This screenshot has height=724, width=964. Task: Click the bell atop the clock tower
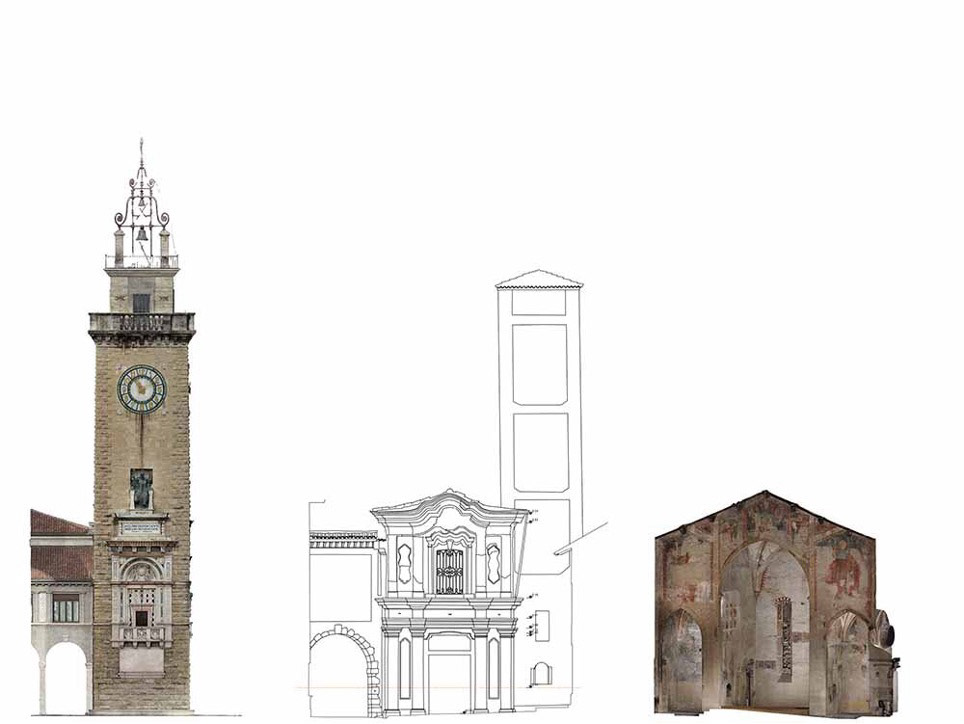tap(142, 234)
